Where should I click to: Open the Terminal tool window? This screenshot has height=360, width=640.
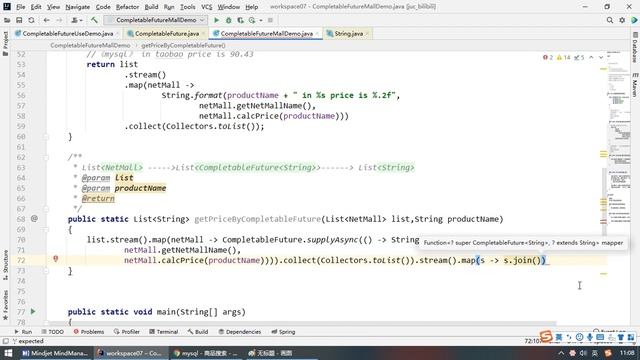pyautogui.click(x=164, y=332)
